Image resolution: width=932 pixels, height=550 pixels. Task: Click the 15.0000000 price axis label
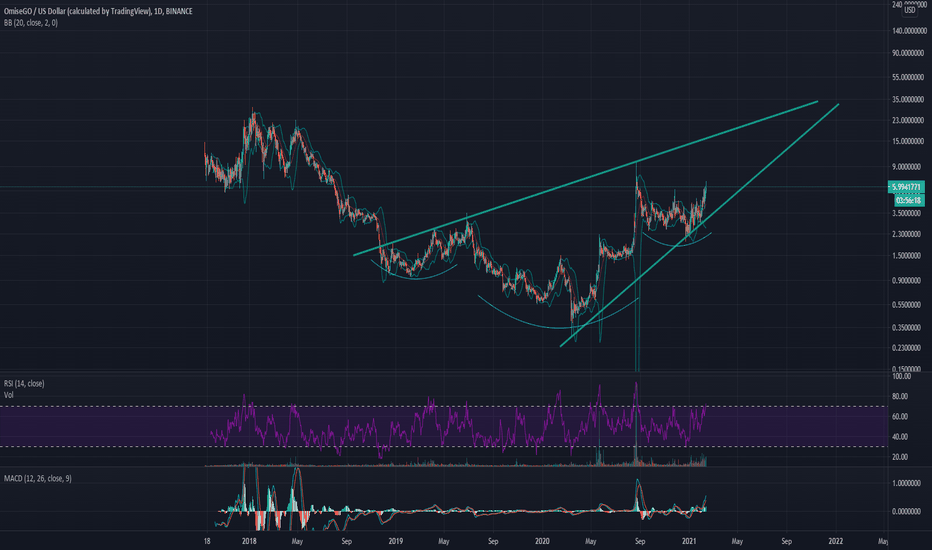point(909,142)
